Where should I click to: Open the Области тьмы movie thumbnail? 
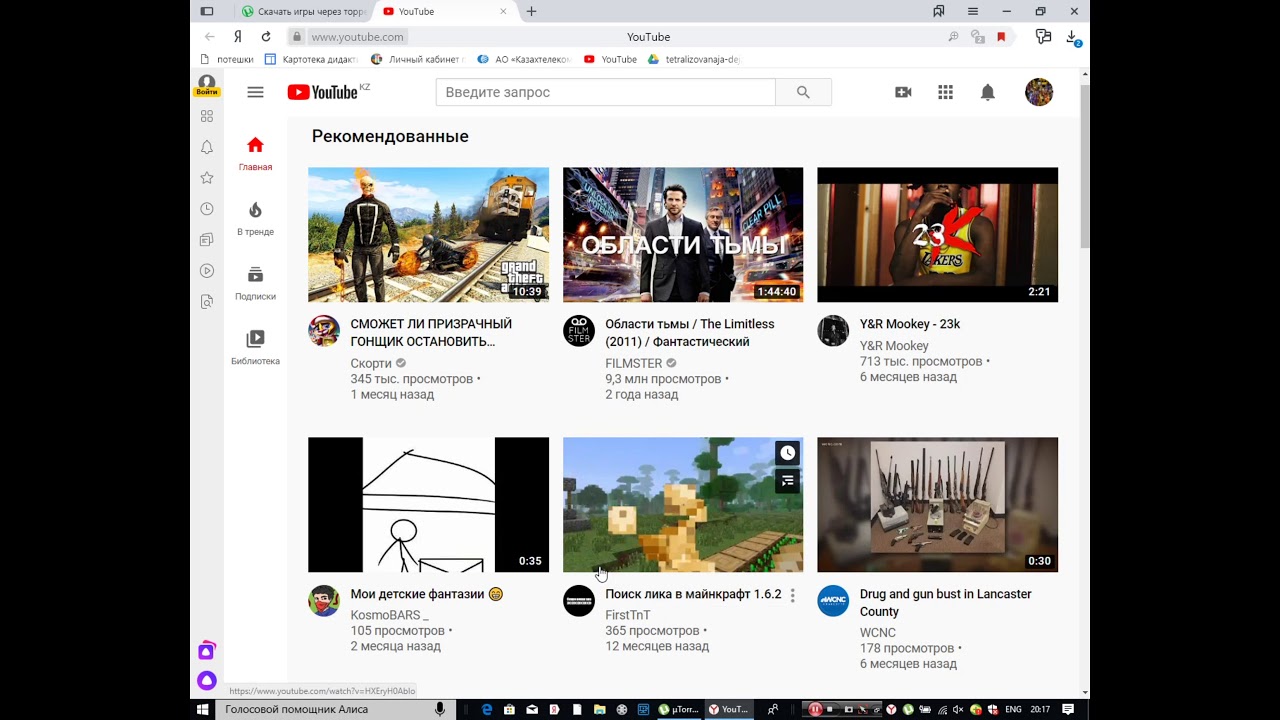683,235
